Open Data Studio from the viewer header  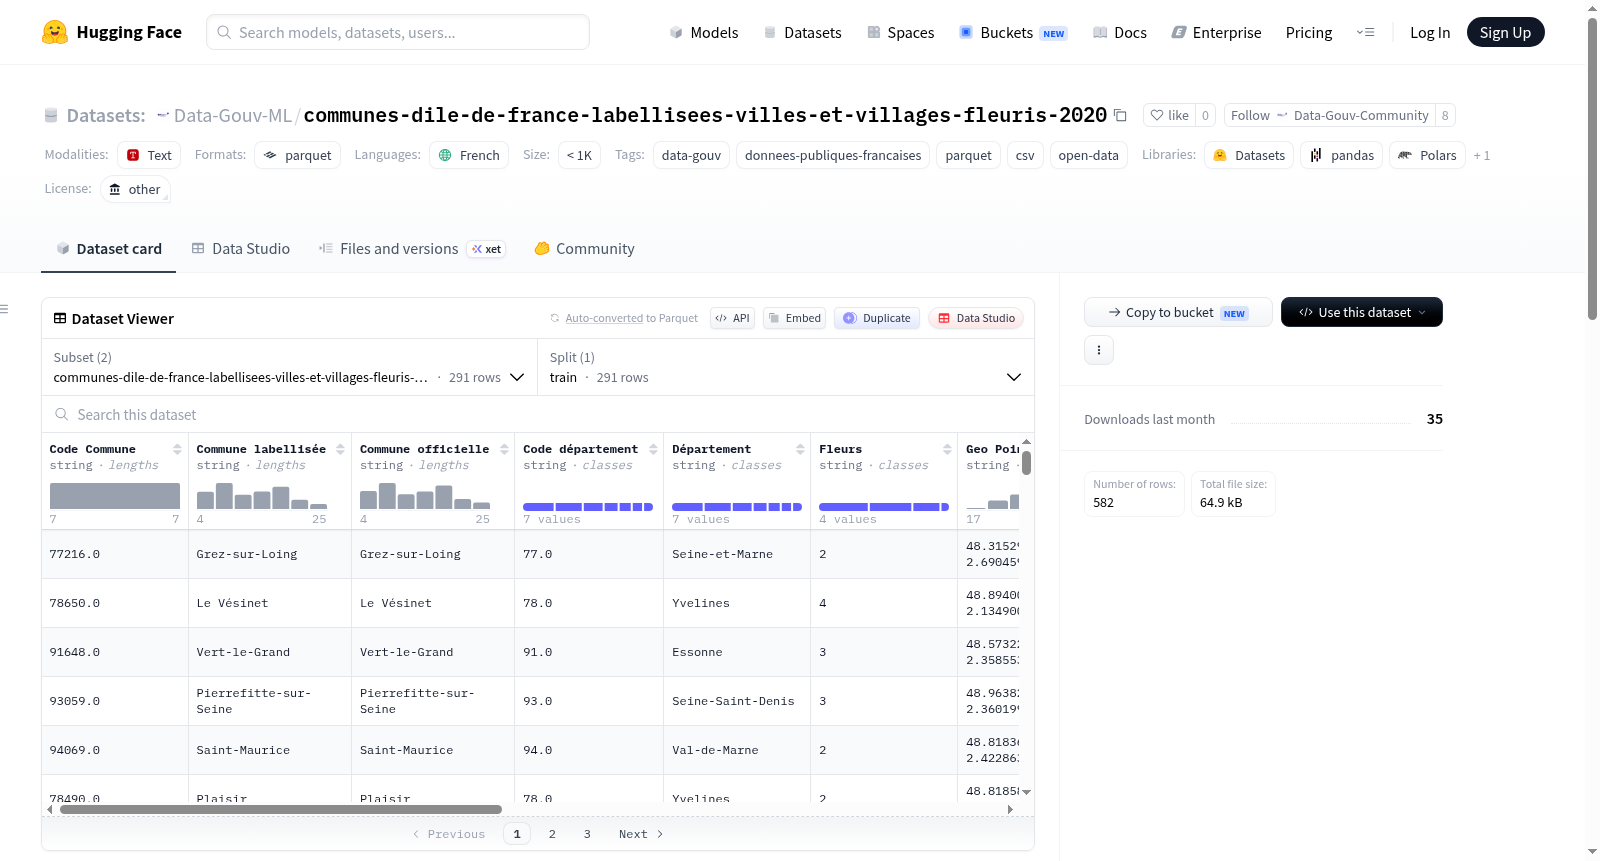pos(976,318)
